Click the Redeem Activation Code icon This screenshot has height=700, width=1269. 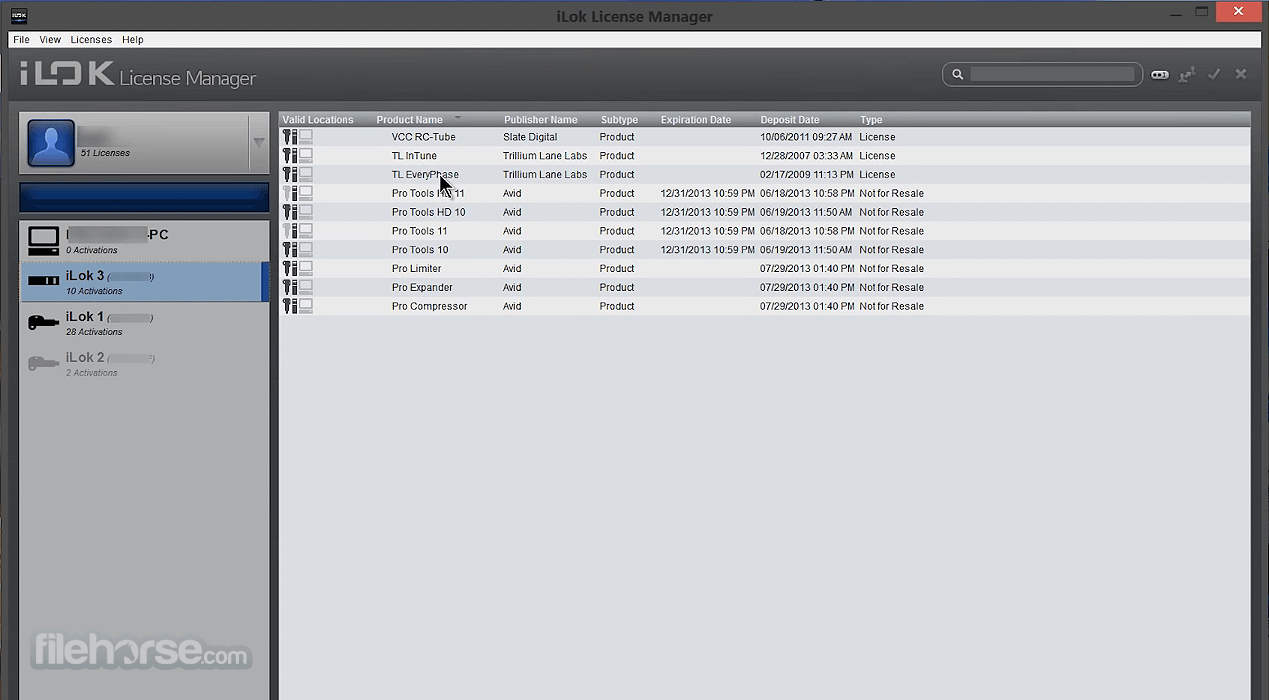(x=1160, y=75)
